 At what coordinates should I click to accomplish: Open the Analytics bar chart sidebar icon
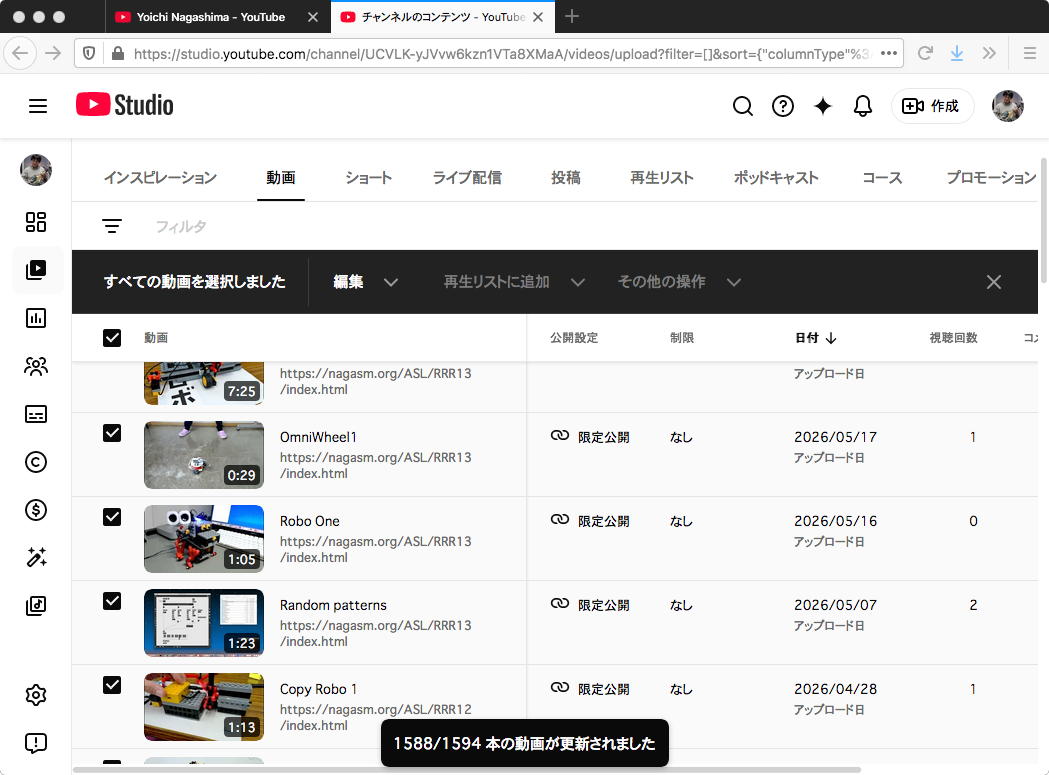click(x=35, y=318)
